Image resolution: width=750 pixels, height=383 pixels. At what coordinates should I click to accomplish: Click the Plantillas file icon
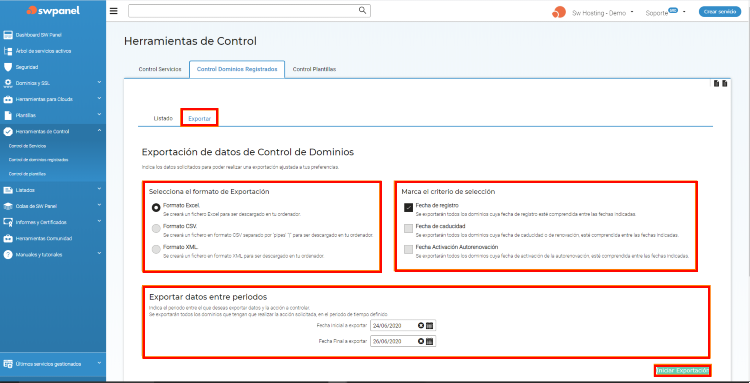click(x=8, y=115)
